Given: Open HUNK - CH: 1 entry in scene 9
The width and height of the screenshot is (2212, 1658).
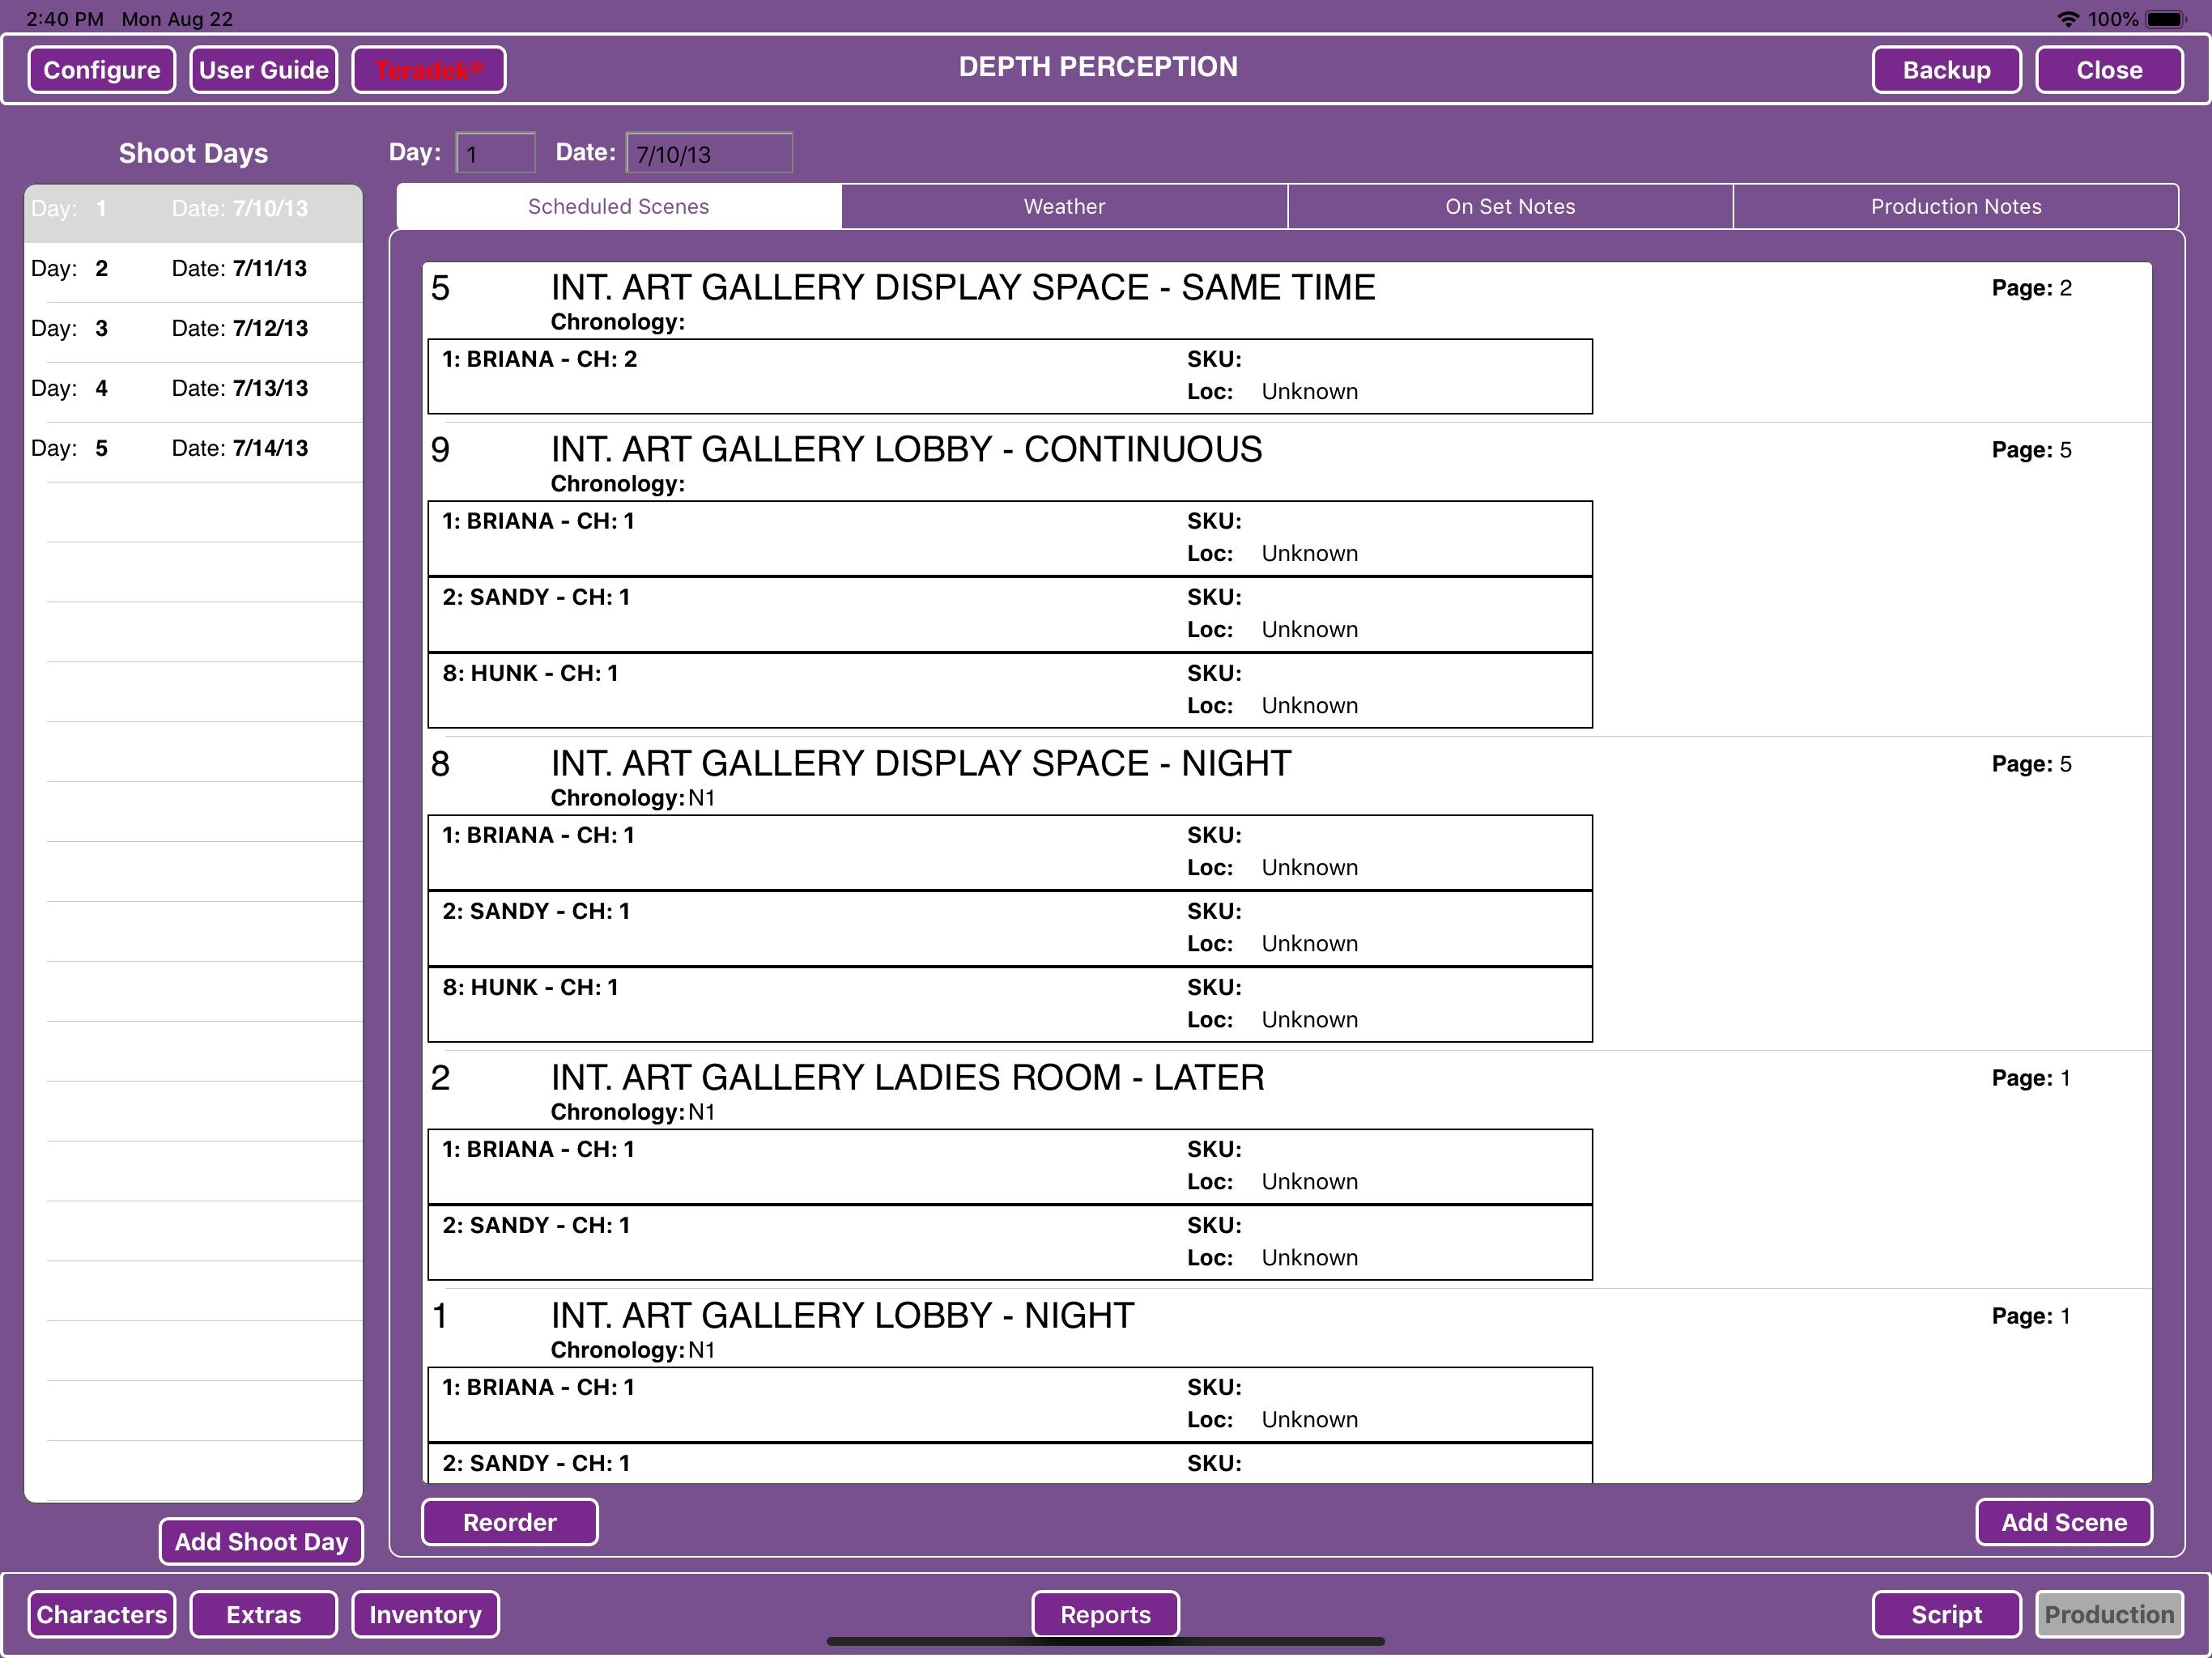Looking at the screenshot, I should pyautogui.click(x=1009, y=691).
